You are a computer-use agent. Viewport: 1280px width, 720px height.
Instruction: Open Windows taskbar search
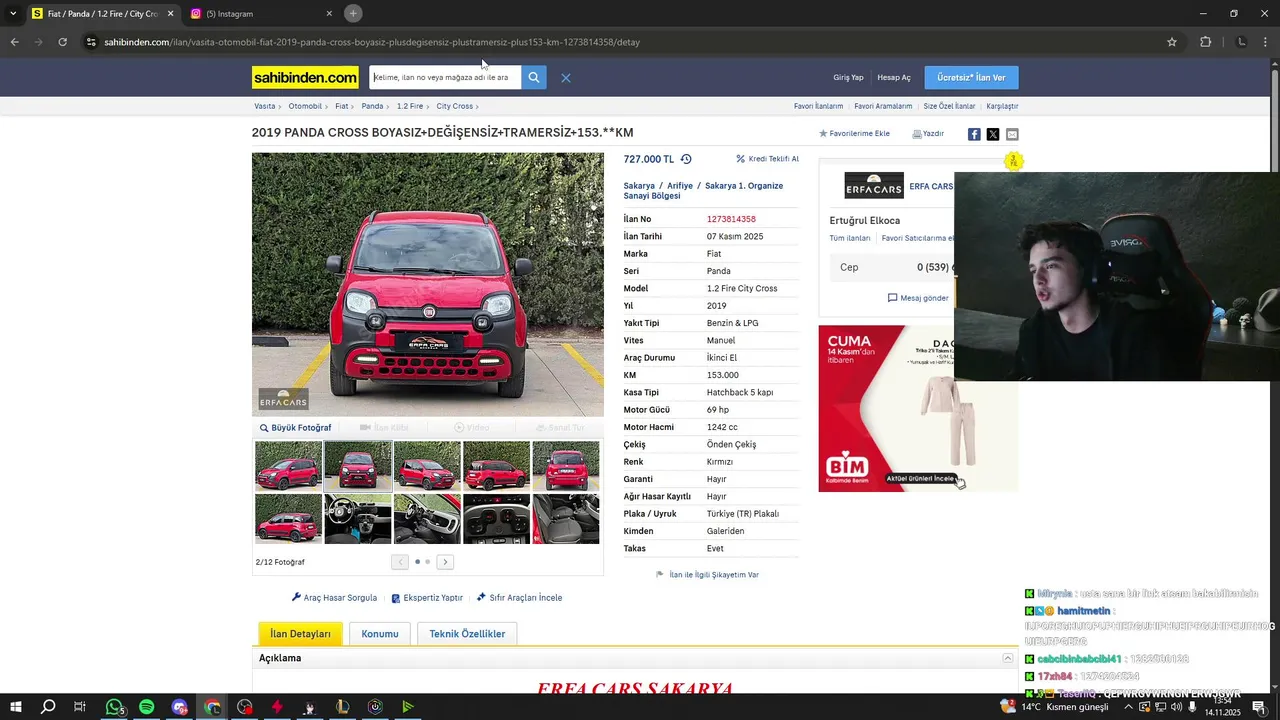(x=48, y=707)
